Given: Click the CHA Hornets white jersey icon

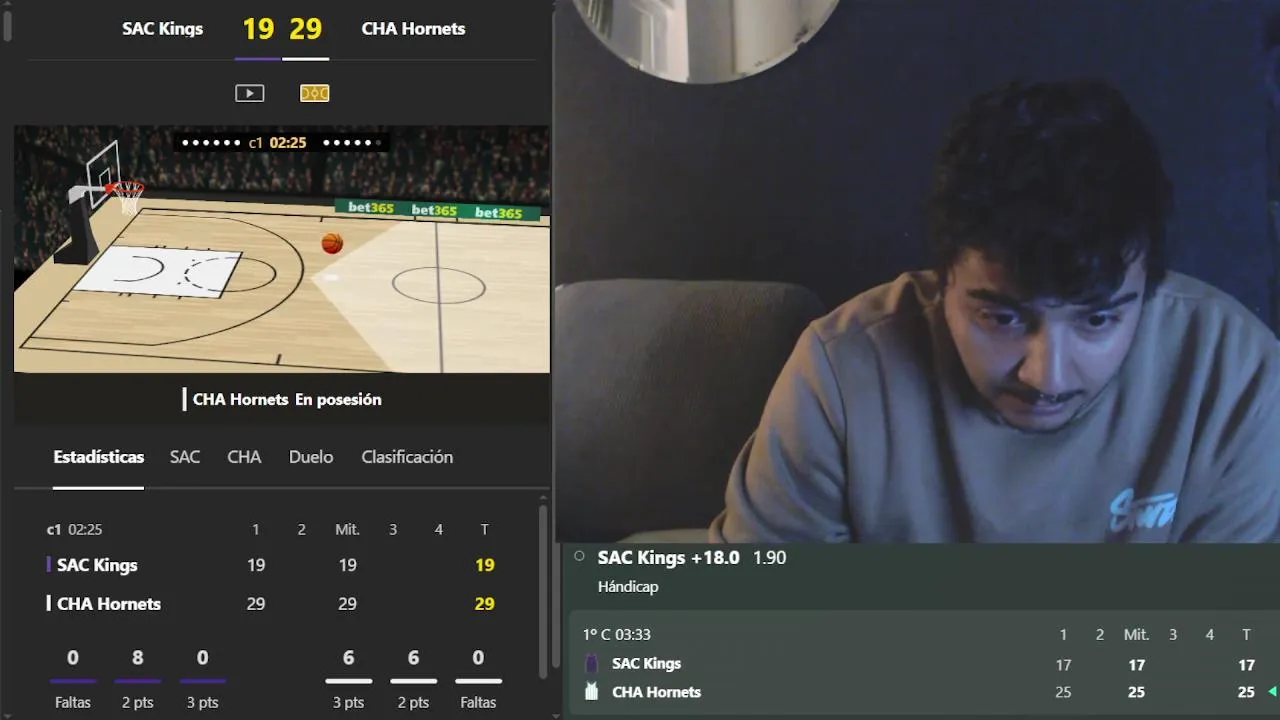Looking at the screenshot, I should tap(591, 692).
